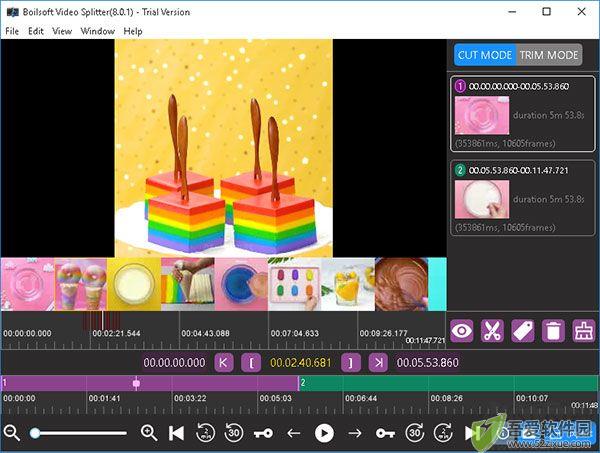Screen dimensions: 600x453
Task: Click the green segment 2 bar on timeline
Action: pyautogui.click(x=449, y=383)
